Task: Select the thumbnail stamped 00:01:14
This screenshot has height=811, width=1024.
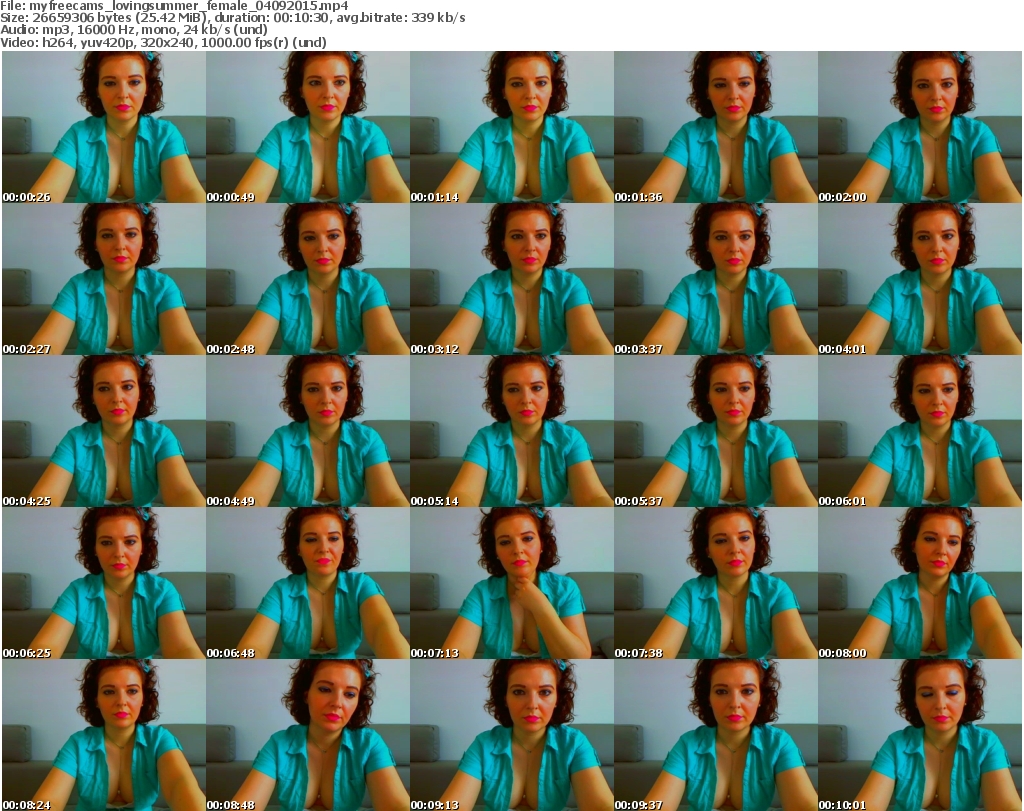Action: click(512, 127)
